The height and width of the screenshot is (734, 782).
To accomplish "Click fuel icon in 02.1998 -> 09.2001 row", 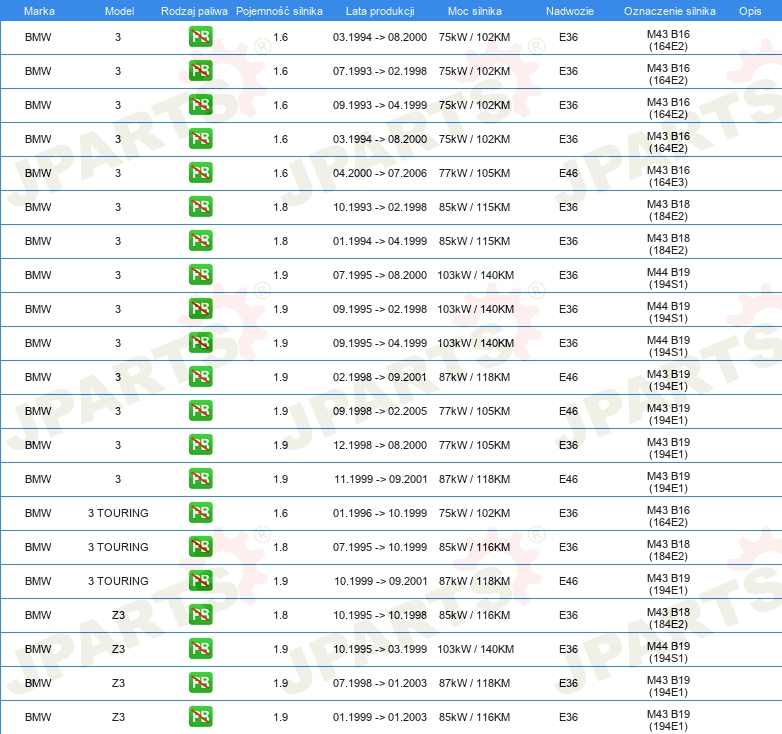I will [200, 377].
